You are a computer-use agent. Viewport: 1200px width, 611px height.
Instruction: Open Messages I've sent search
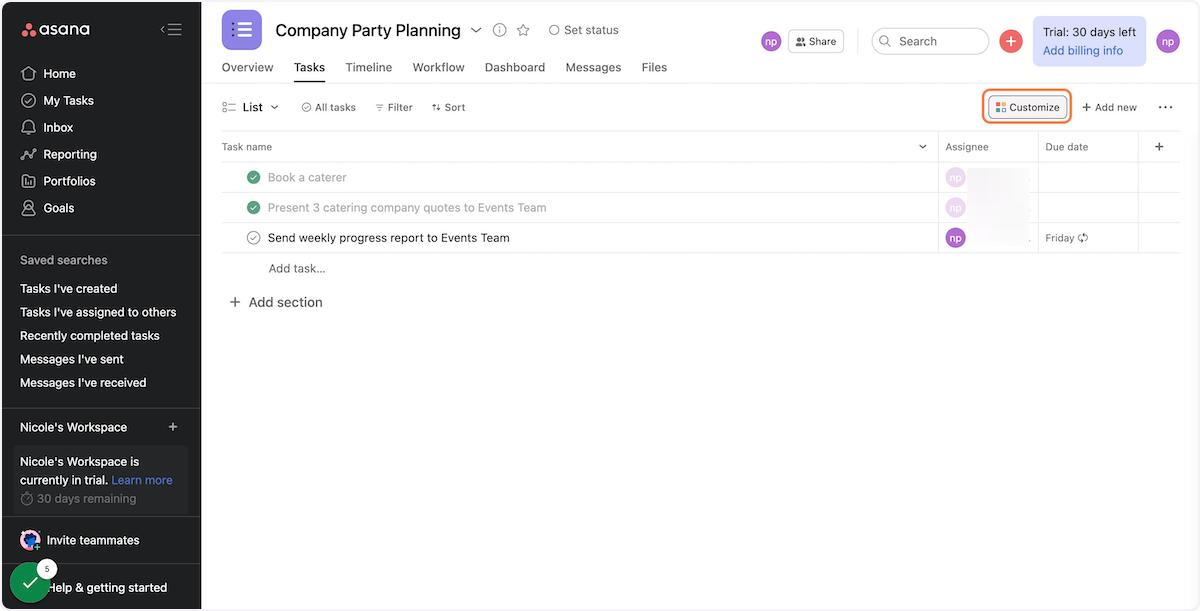click(x=72, y=359)
